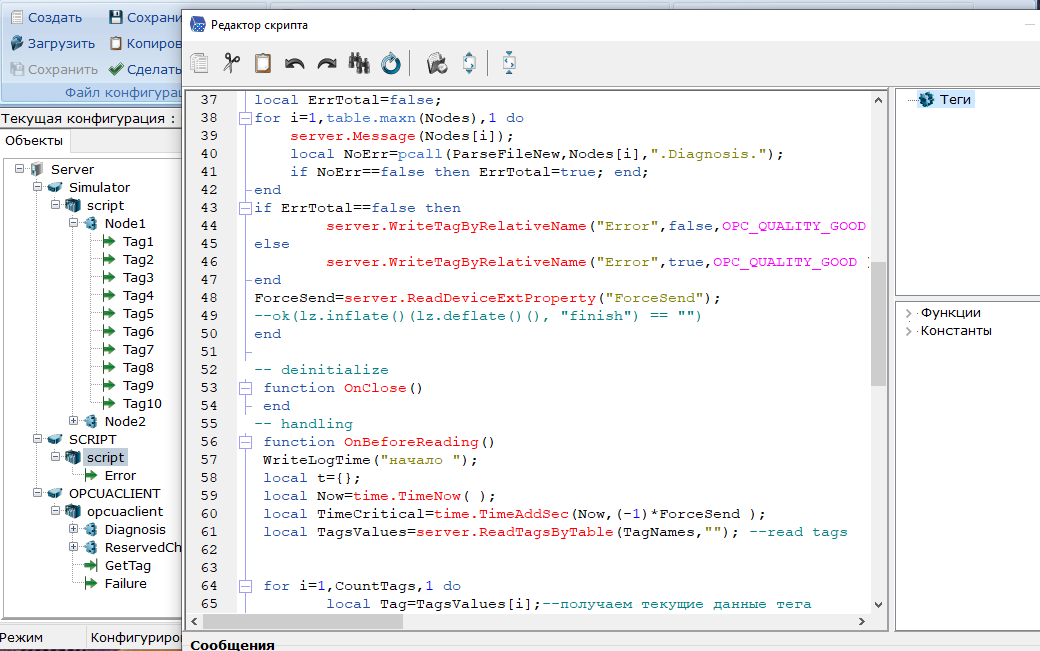1040x651 pixels.
Task: Fold the for loop on line 38
Action: 245,118
